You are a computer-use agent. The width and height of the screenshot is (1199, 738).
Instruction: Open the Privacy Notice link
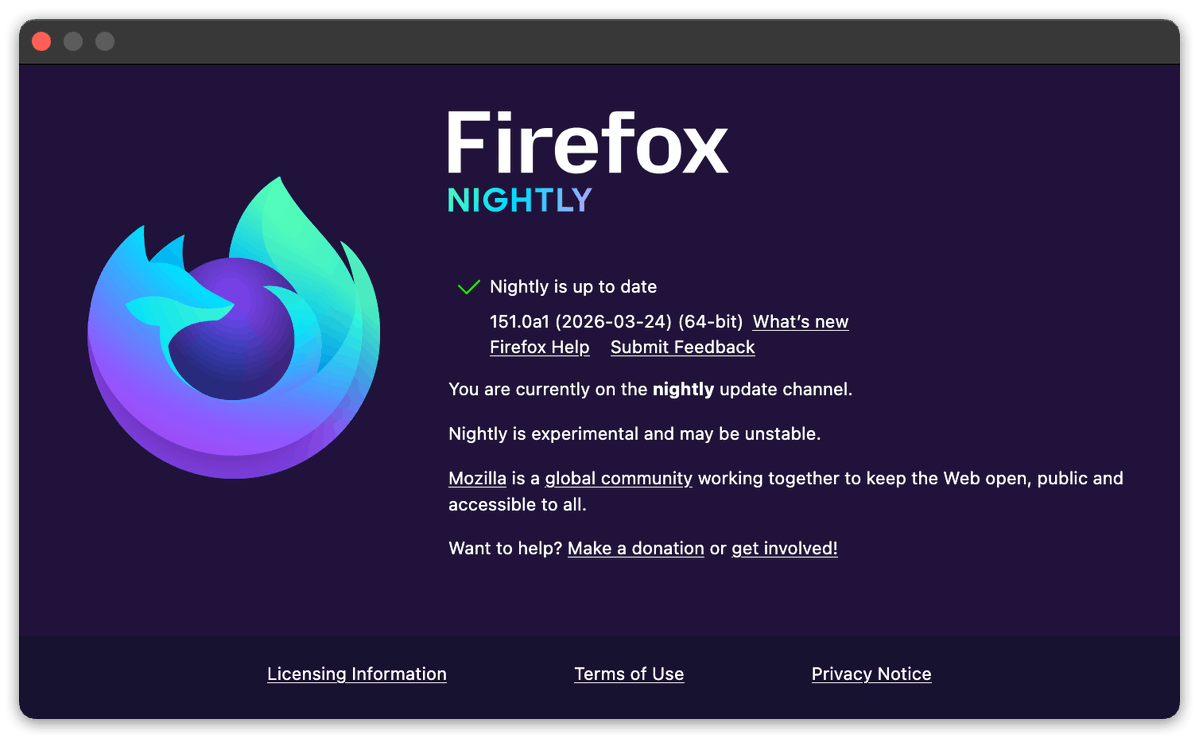click(x=871, y=674)
